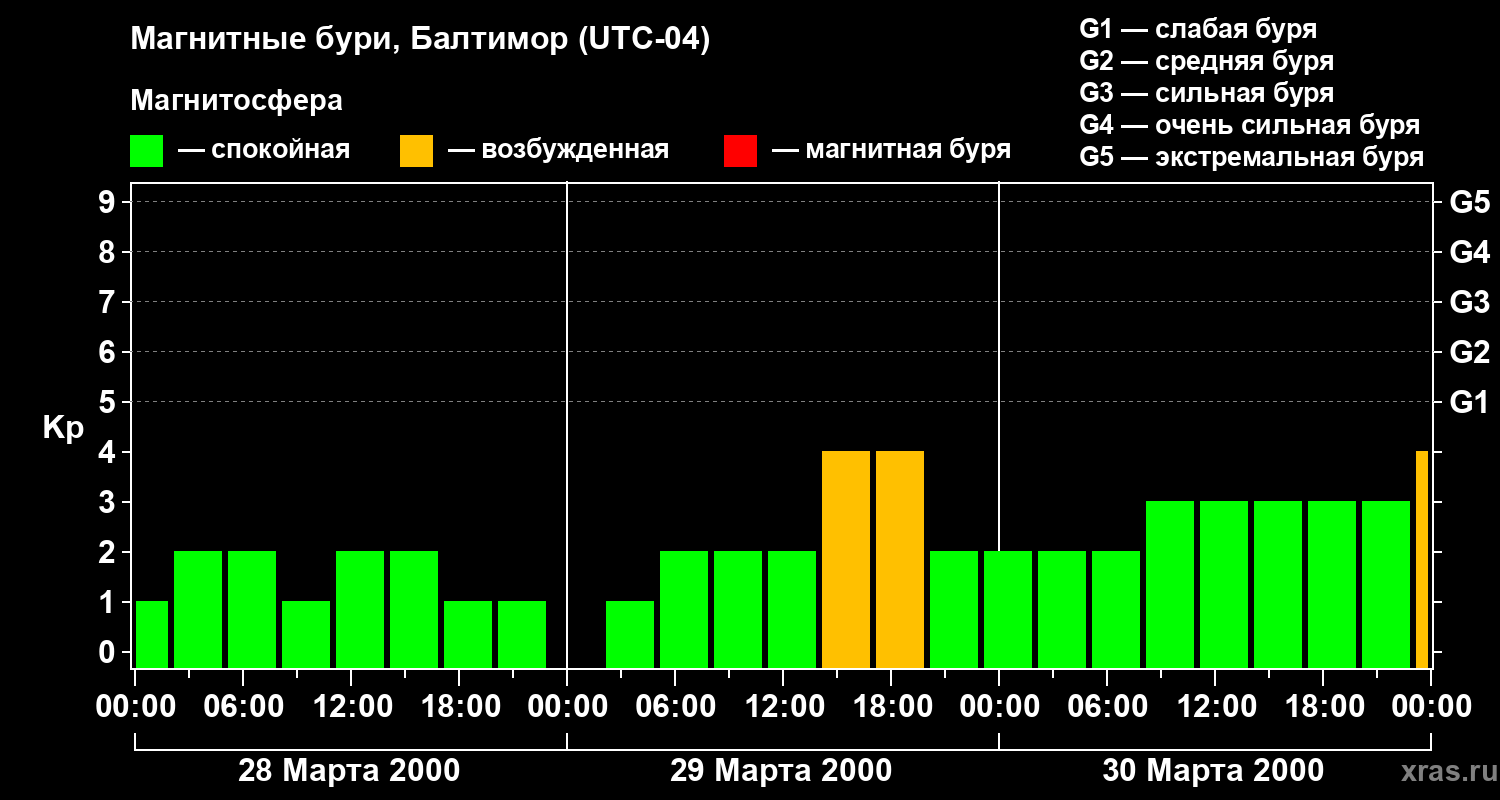This screenshot has width=1500, height=800.
Task: Click the 30 Марта 2000 date label
Action: [1213, 771]
